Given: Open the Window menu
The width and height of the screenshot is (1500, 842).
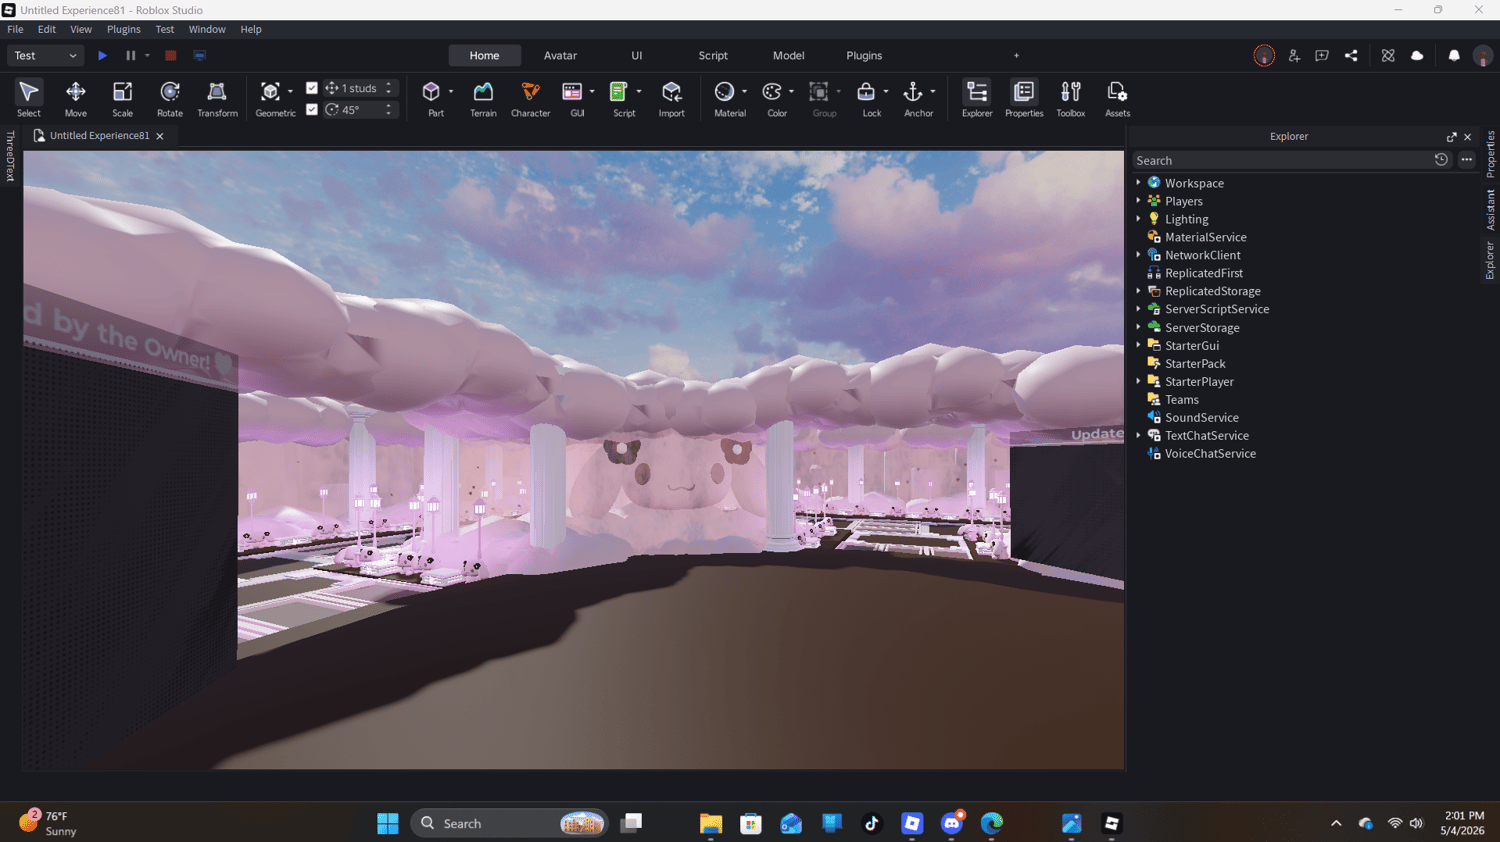Looking at the screenshot, I should coord(207,29).
